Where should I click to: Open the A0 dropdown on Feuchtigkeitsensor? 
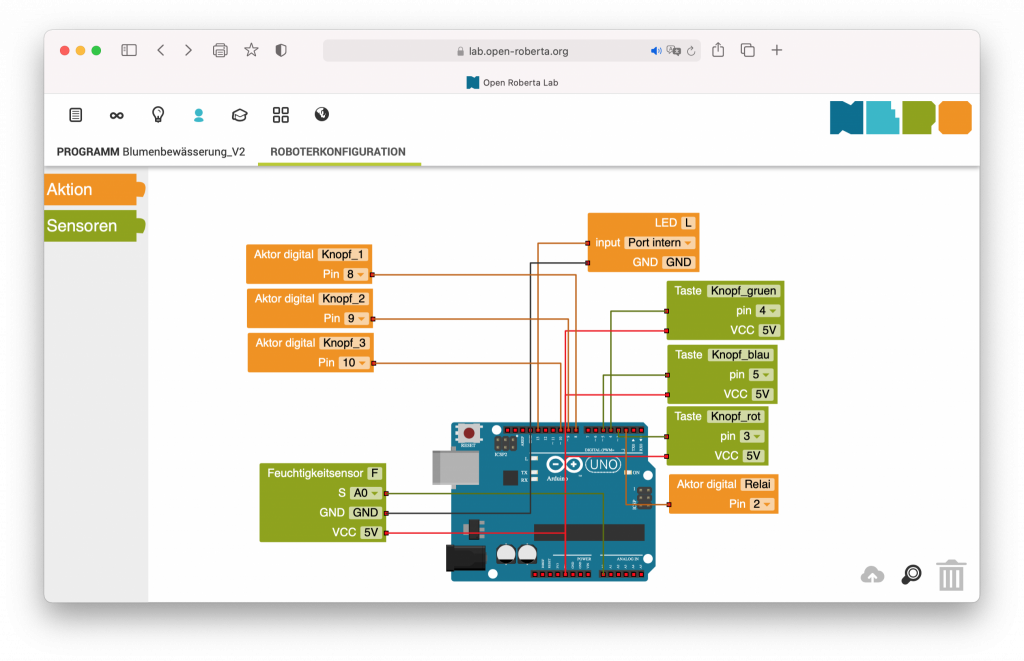(x=366, y=493)
